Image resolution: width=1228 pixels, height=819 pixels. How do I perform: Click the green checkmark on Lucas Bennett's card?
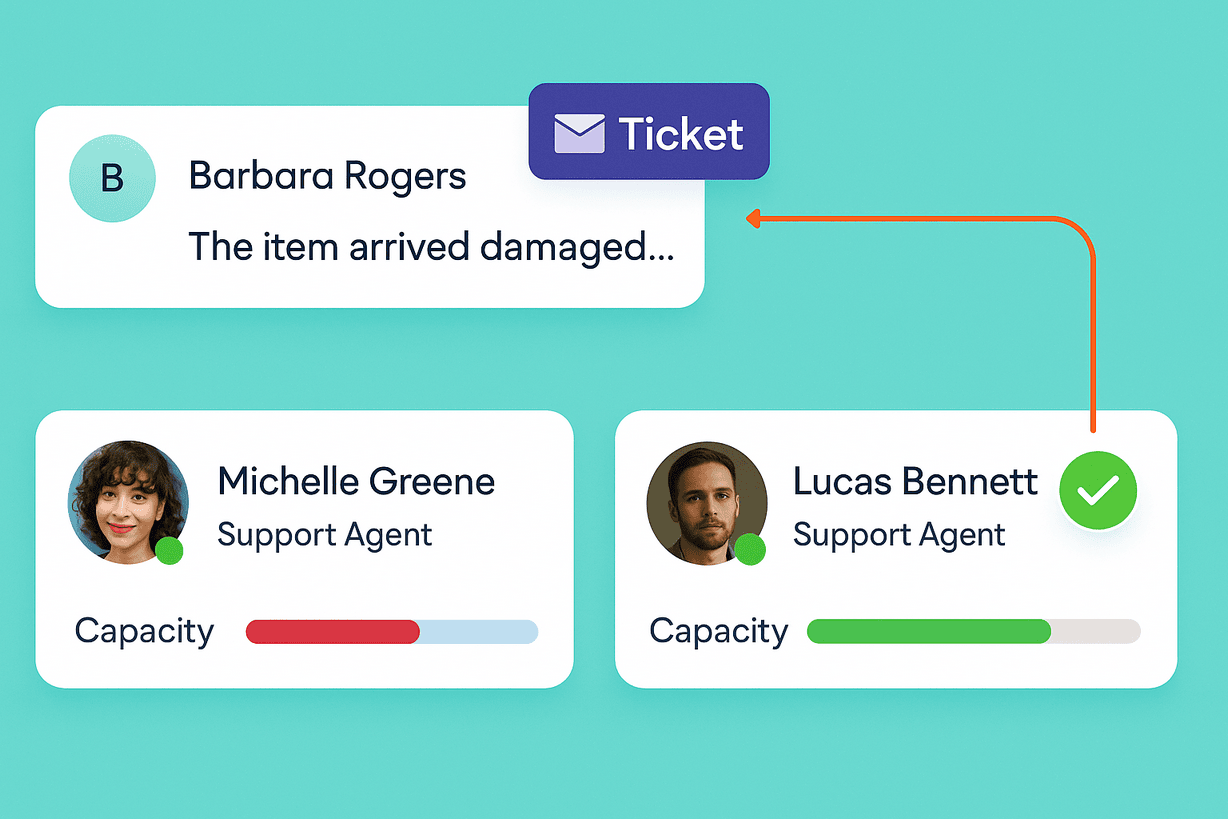(x=1097, y=490)
